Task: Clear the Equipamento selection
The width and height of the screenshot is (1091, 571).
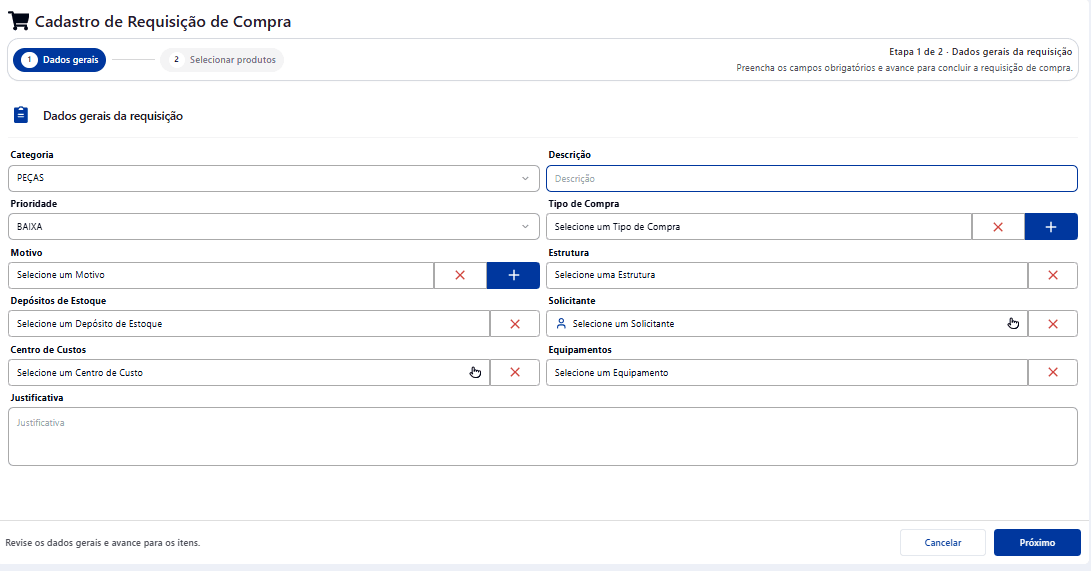Action: click(1053, 373)
